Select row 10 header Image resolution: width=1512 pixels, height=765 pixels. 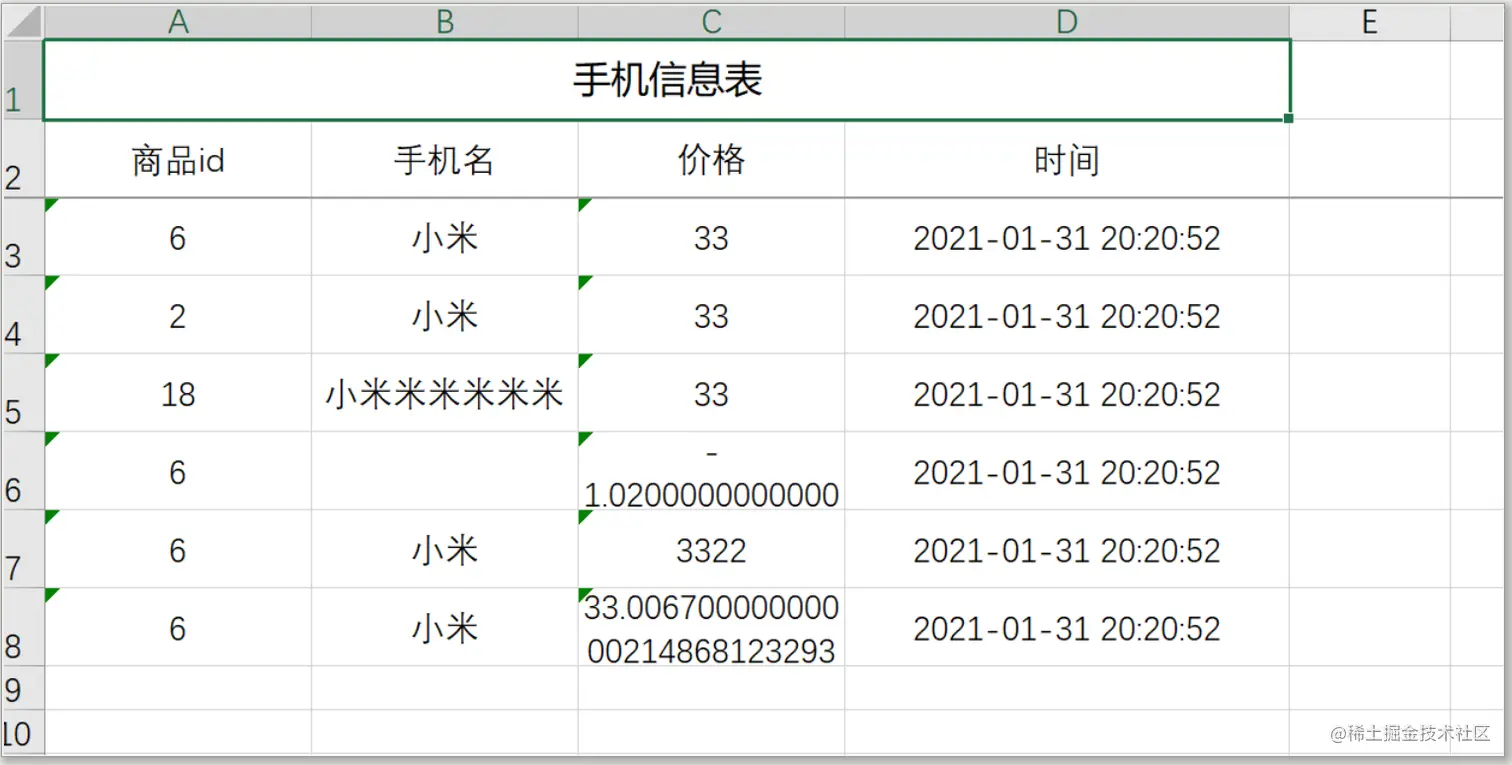click(x=23, y=732)
